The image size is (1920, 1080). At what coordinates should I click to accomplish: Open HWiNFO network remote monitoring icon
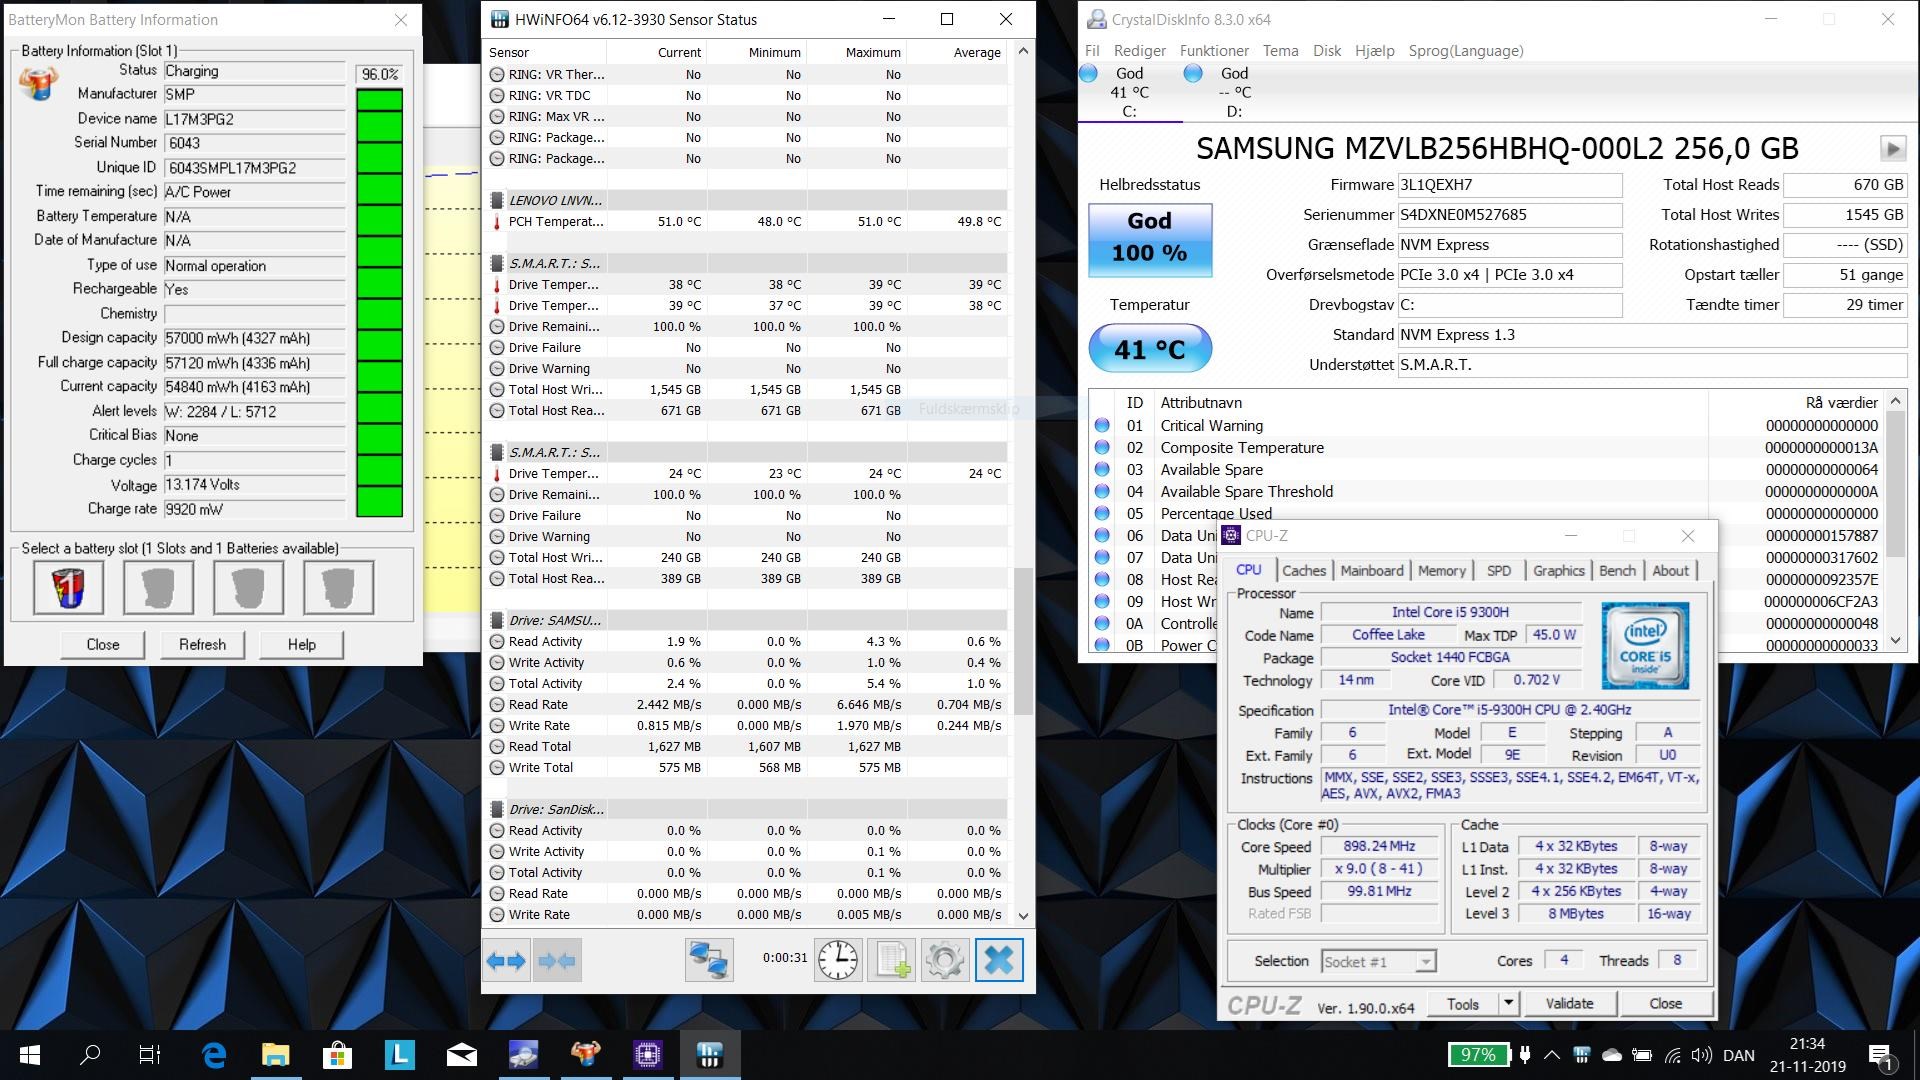(709, 961)
